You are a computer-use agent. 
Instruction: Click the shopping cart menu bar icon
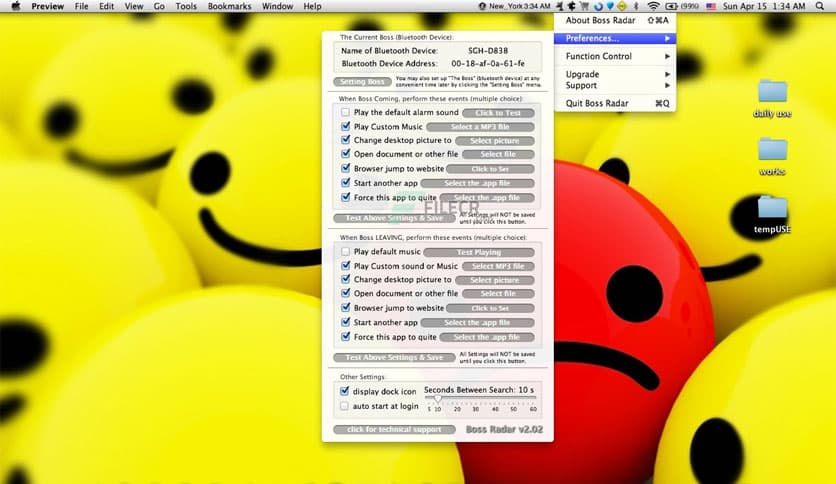pyautogui.click(x=585, y=6)
